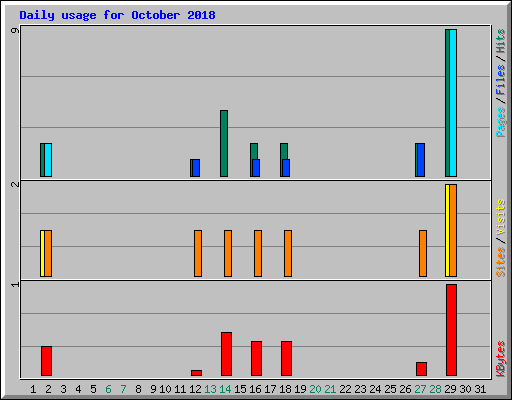Click the blue Files bar on day 16
This screenshot has height=400, width=512.
point(256,168)
